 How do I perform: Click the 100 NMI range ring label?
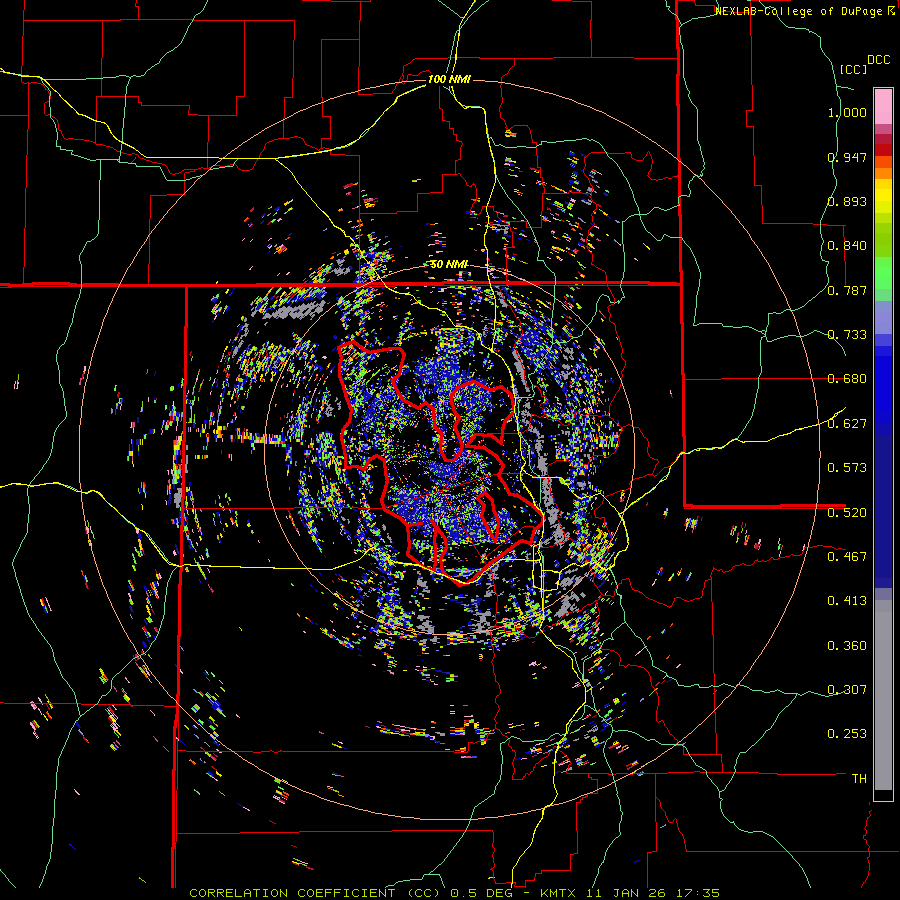(449, 79)
